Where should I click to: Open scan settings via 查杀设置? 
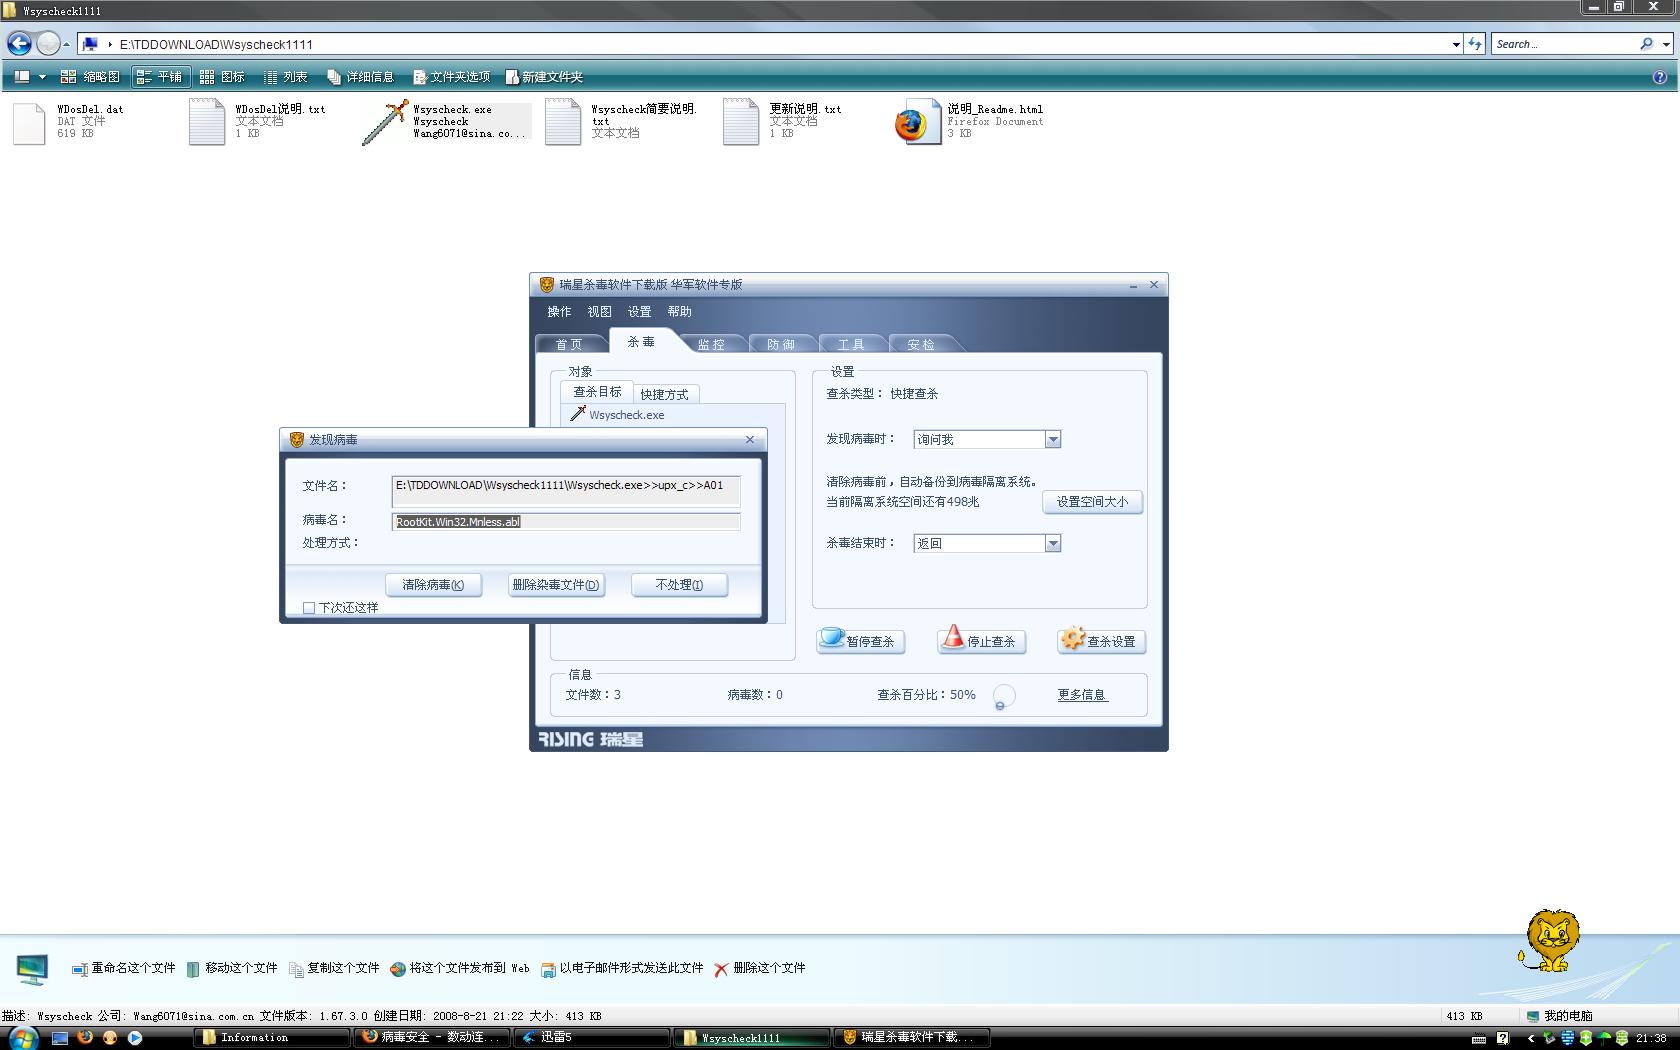(1101, 641)
